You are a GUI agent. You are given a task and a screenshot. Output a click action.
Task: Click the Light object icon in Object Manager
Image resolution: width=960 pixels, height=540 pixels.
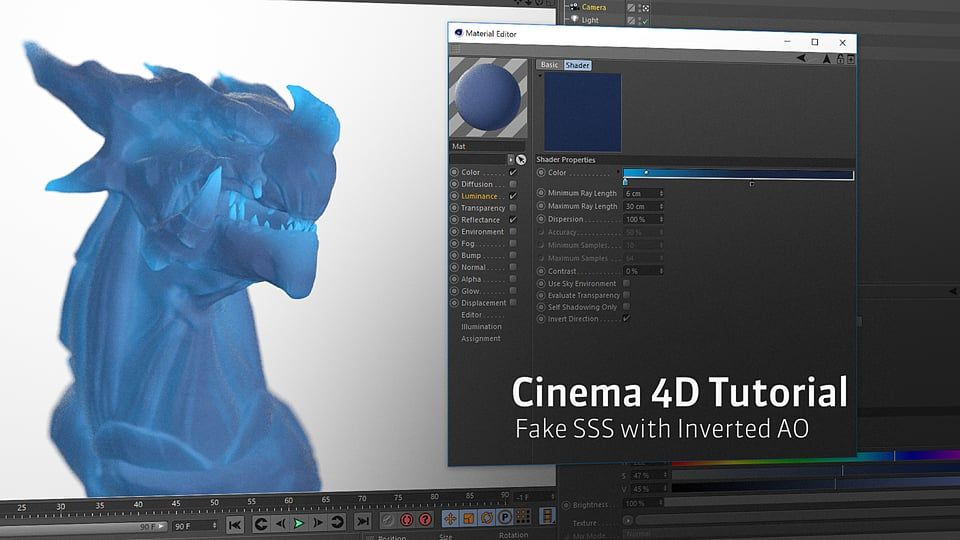click(574, 19)
